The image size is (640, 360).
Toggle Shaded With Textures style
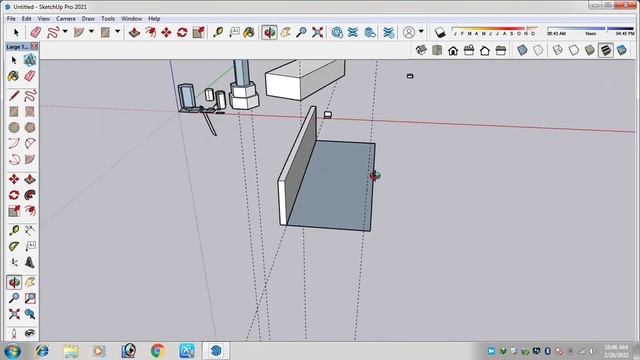(x=606, y=50)
